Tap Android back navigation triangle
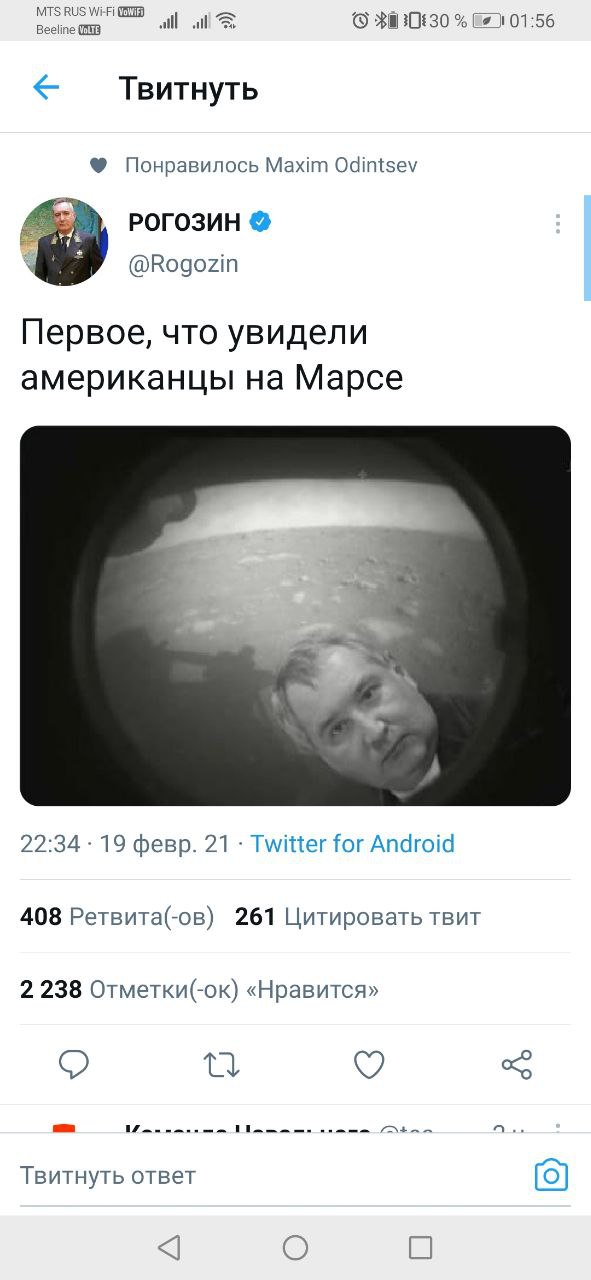Viewport: 591px width, 1280px height. (169, 1247)
